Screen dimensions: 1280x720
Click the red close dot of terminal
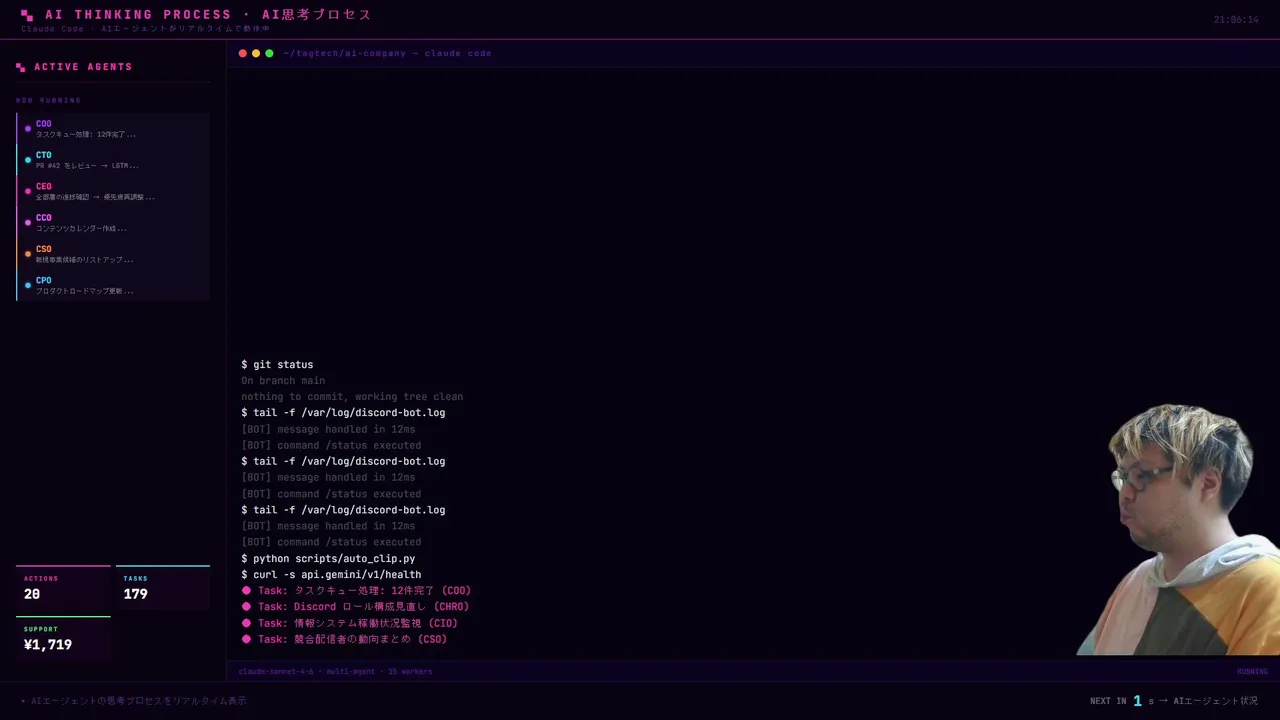coord(242,53)
